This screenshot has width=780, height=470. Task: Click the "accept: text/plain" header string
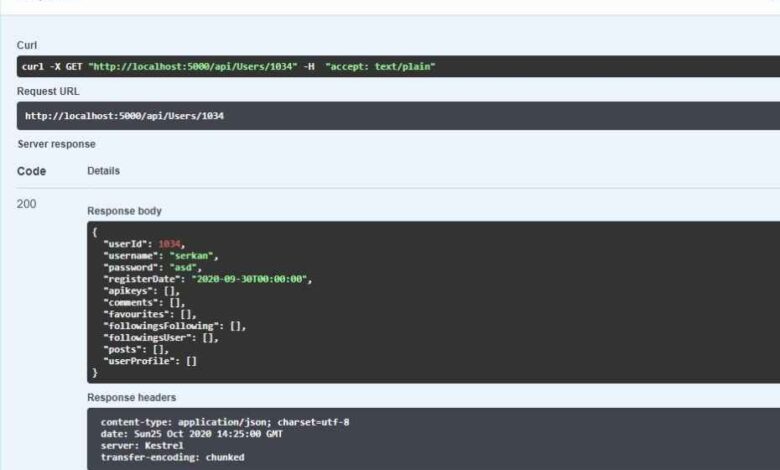pyautogui.click(x=381, y=67)
